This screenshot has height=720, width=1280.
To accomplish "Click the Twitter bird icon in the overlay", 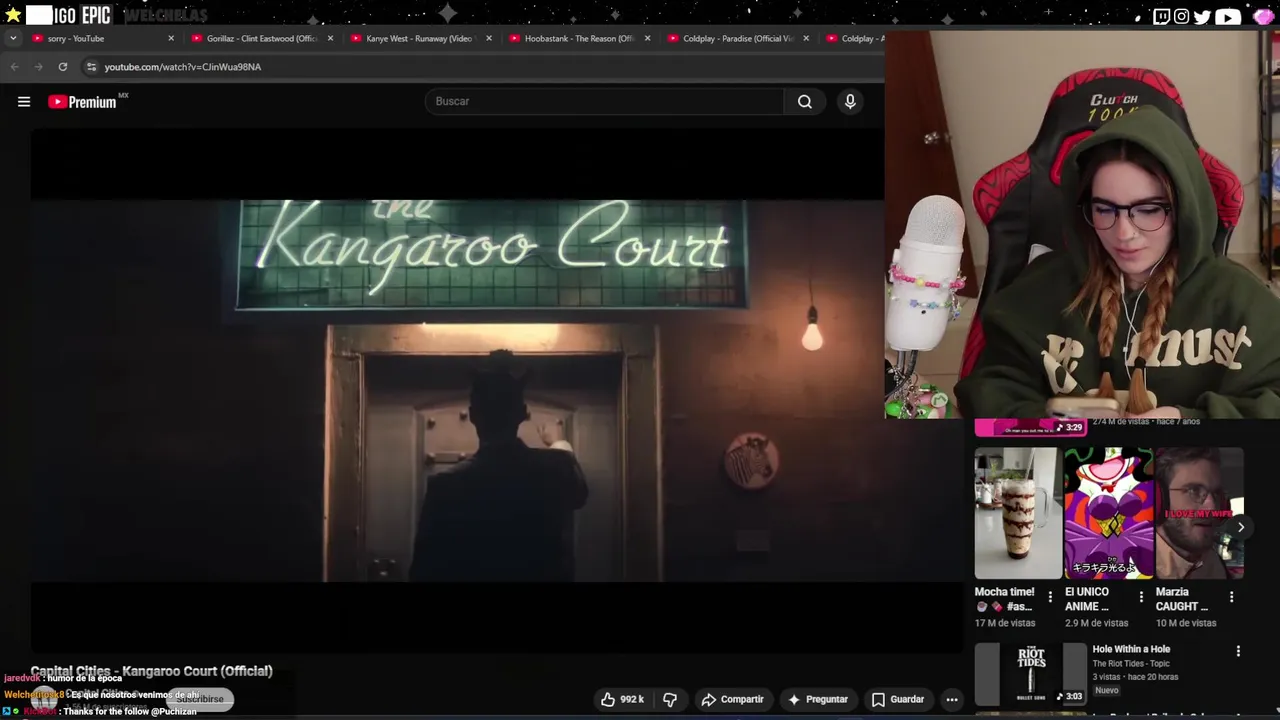I will click(1202, 16).
